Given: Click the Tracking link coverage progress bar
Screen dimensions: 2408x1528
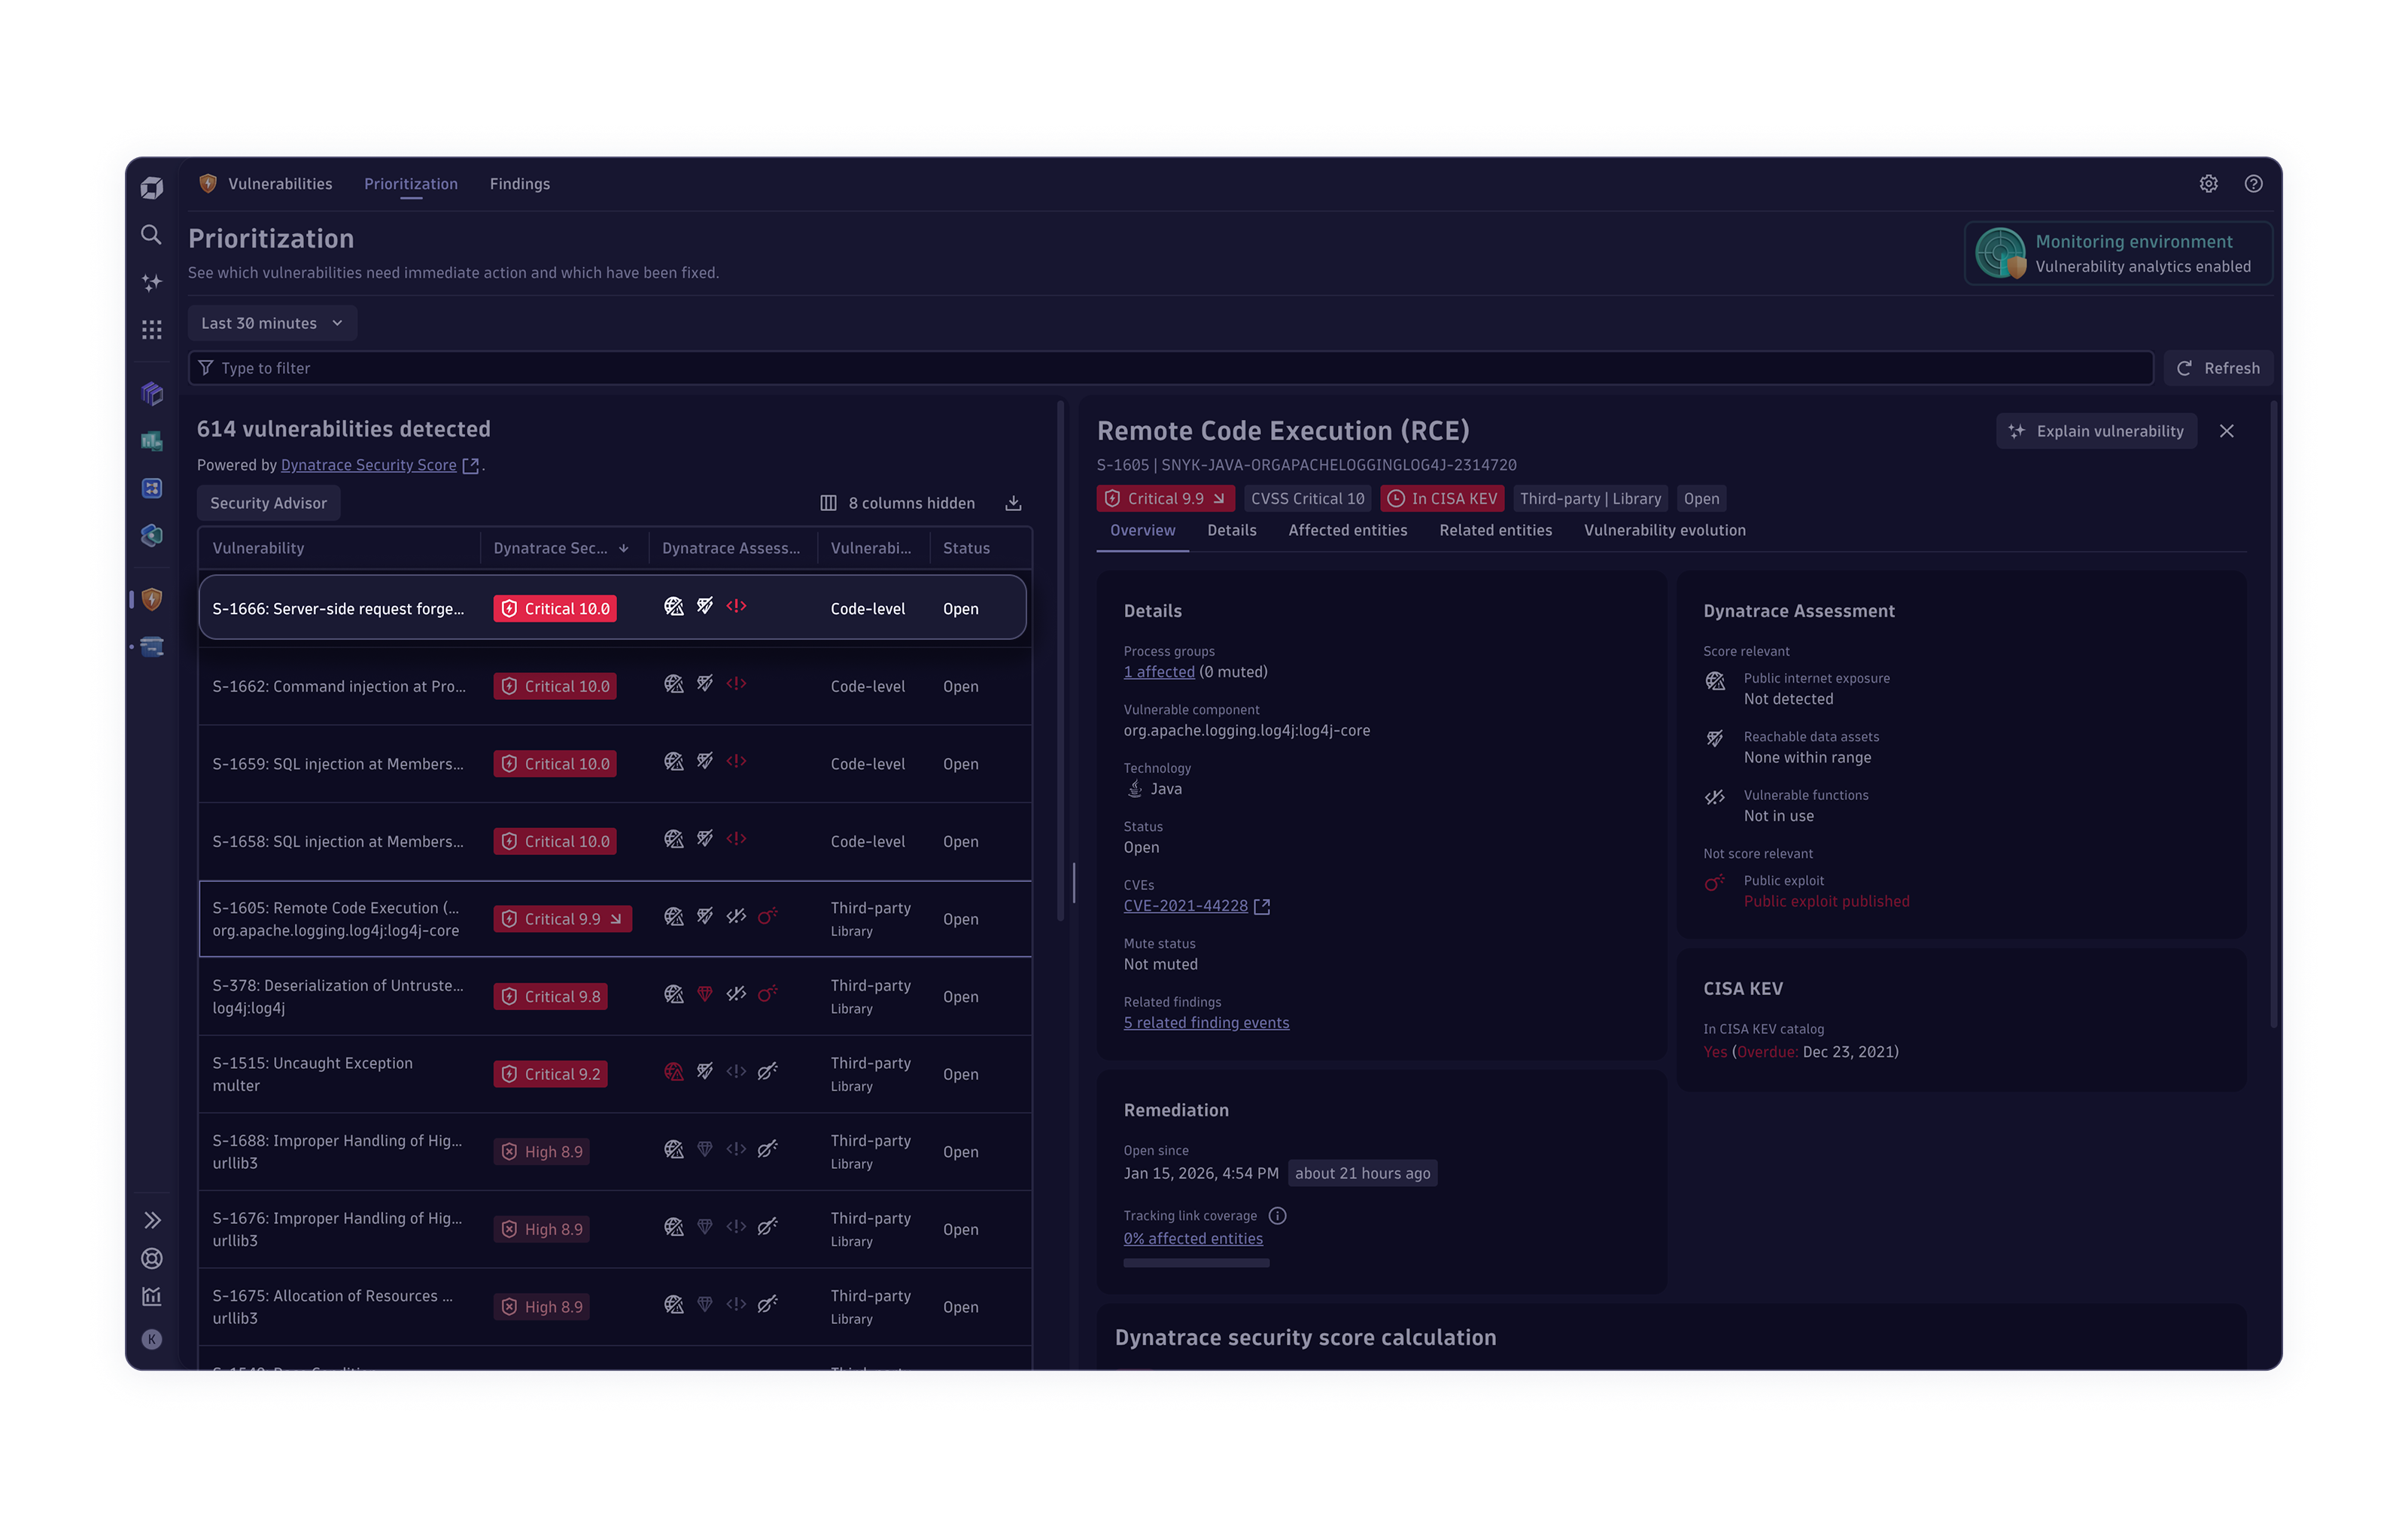Looking at the screenshot, I should pyautogui.click(x=1196, y=1263).
